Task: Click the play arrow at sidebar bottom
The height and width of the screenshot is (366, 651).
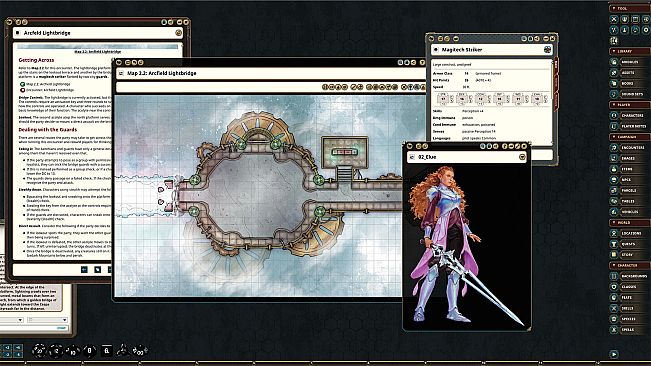Action: click(614, 354)
